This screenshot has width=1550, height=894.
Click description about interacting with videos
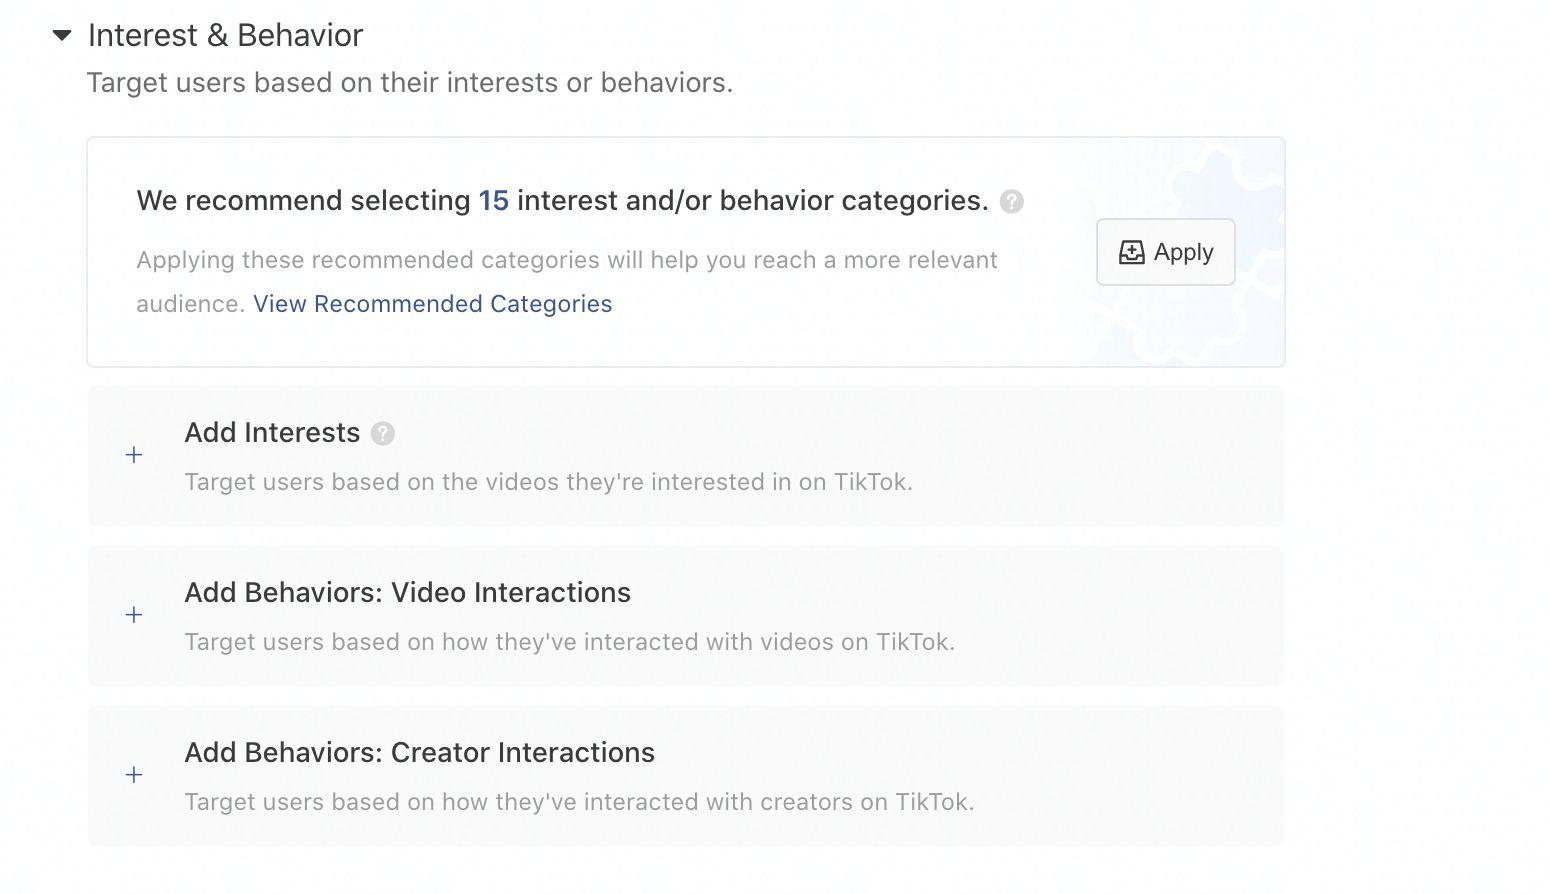[x=569, y=642]
